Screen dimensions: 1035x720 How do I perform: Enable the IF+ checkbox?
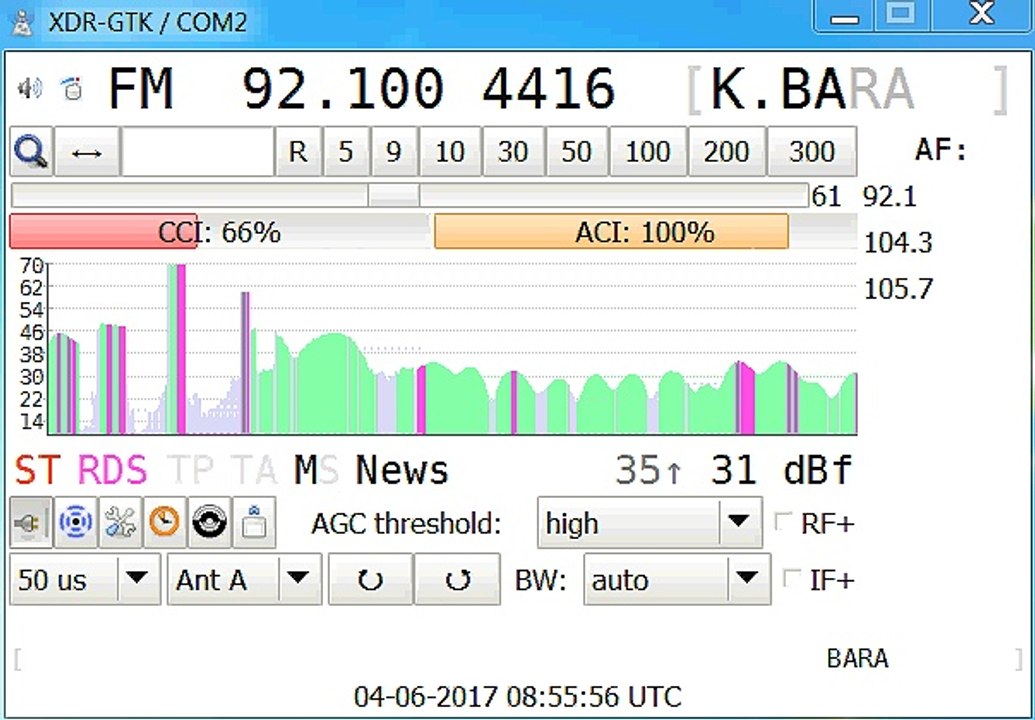pyautogui.click(x=791, y=579)
